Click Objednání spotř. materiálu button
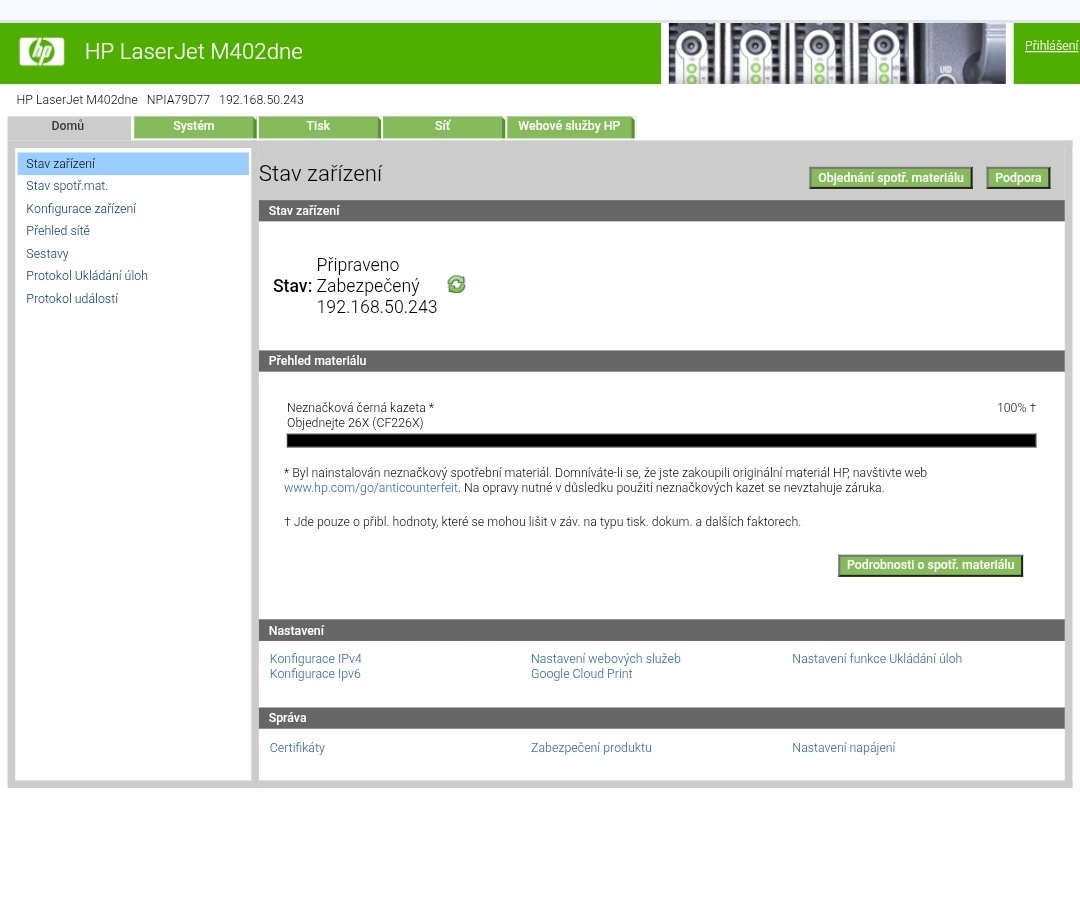 click(x=891, y=178)
